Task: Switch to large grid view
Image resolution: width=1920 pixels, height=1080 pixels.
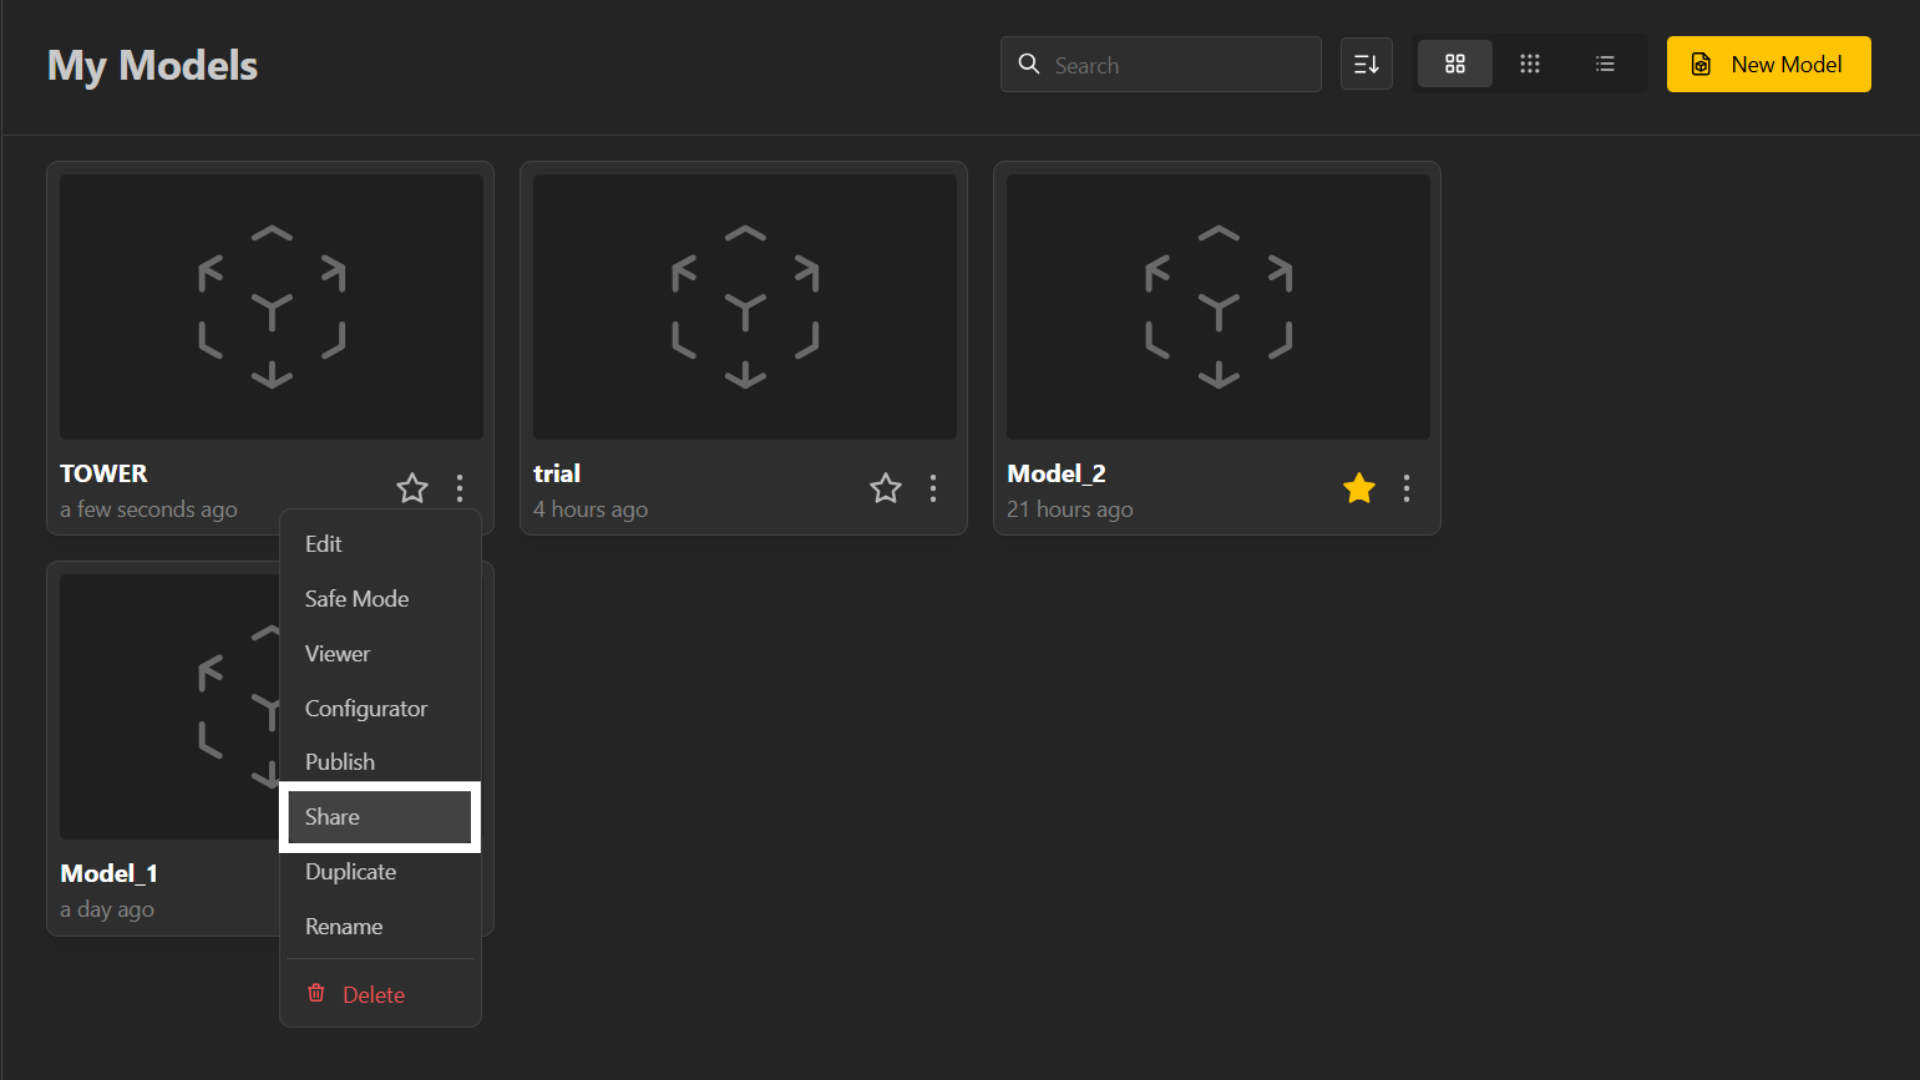Action: [1455, 64]
